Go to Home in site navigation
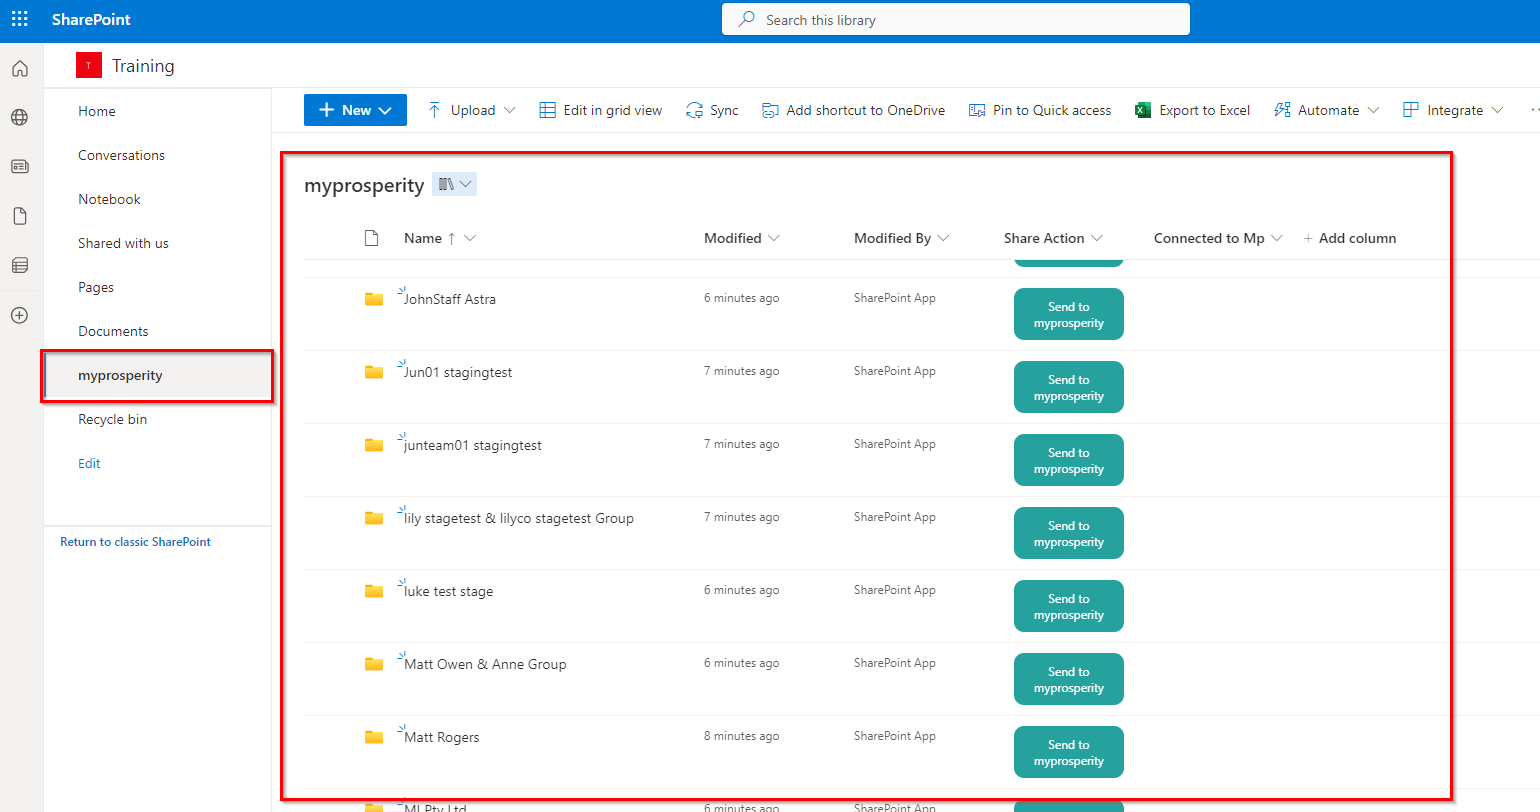 coord(97,111)
